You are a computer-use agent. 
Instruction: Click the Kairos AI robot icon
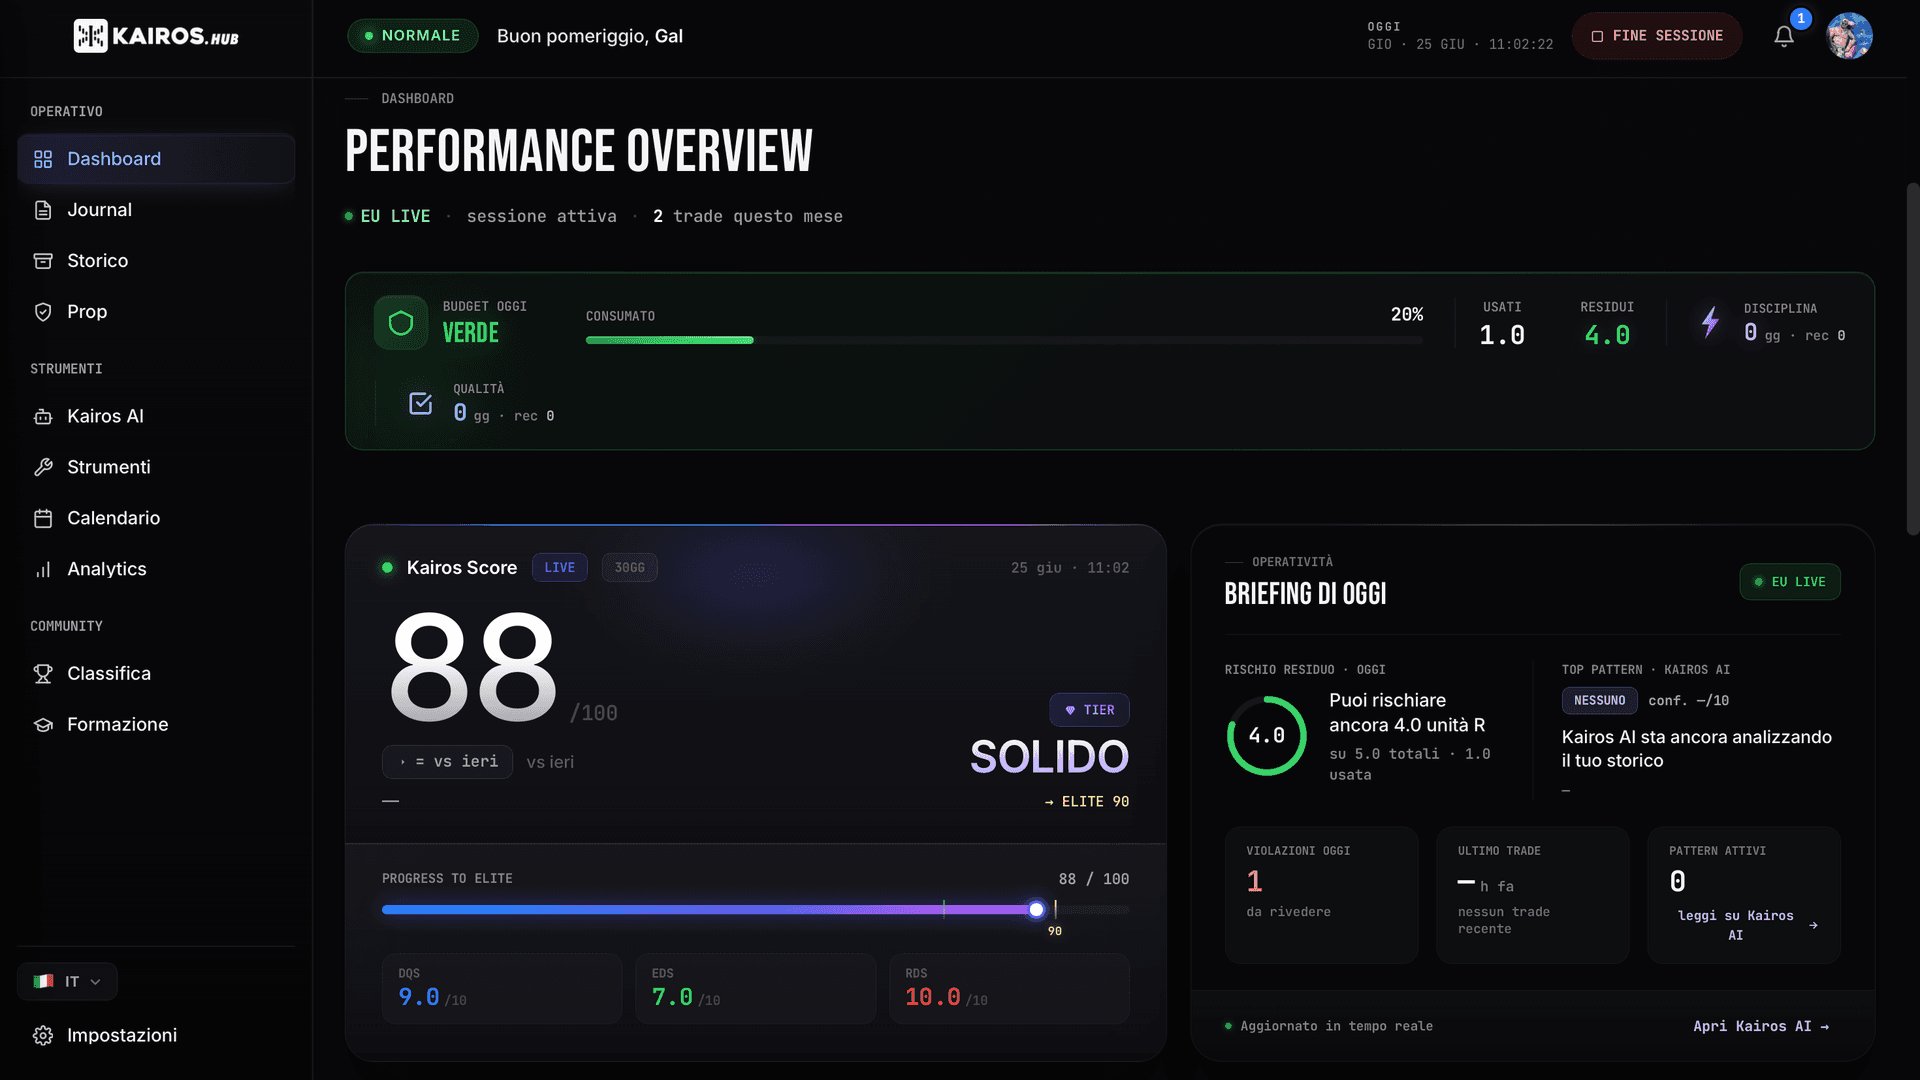[x=43, y=417]
